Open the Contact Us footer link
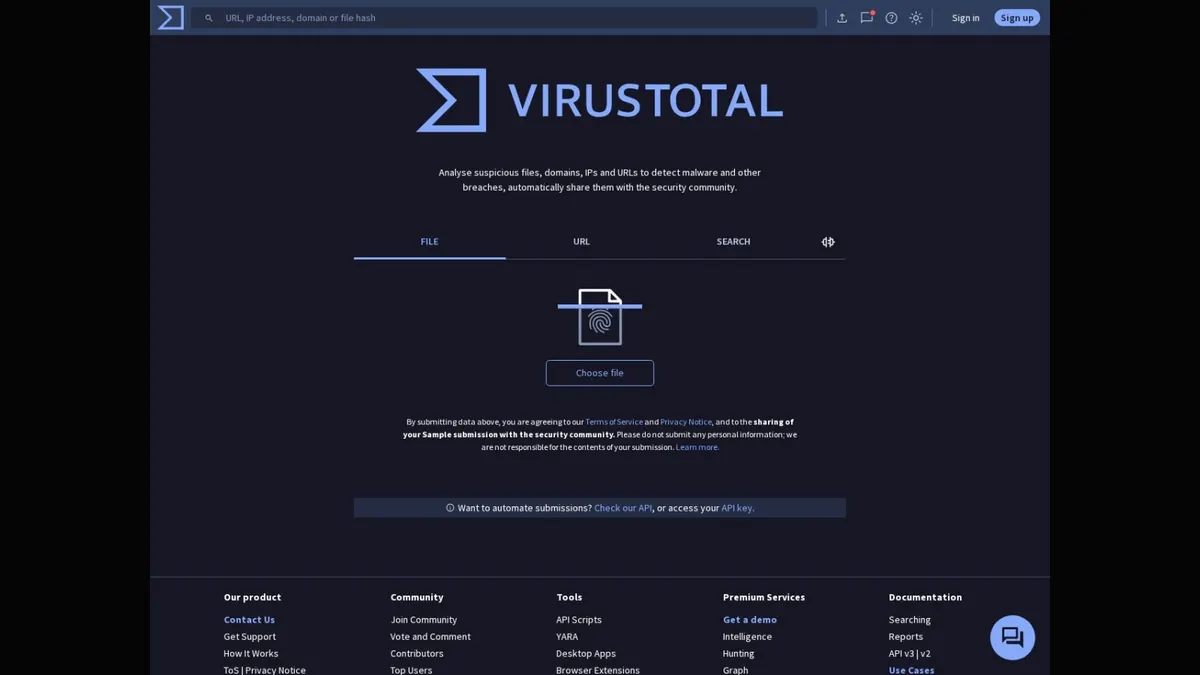The image size is (1200, 675). pyautogui.click(x=249, y=620)
